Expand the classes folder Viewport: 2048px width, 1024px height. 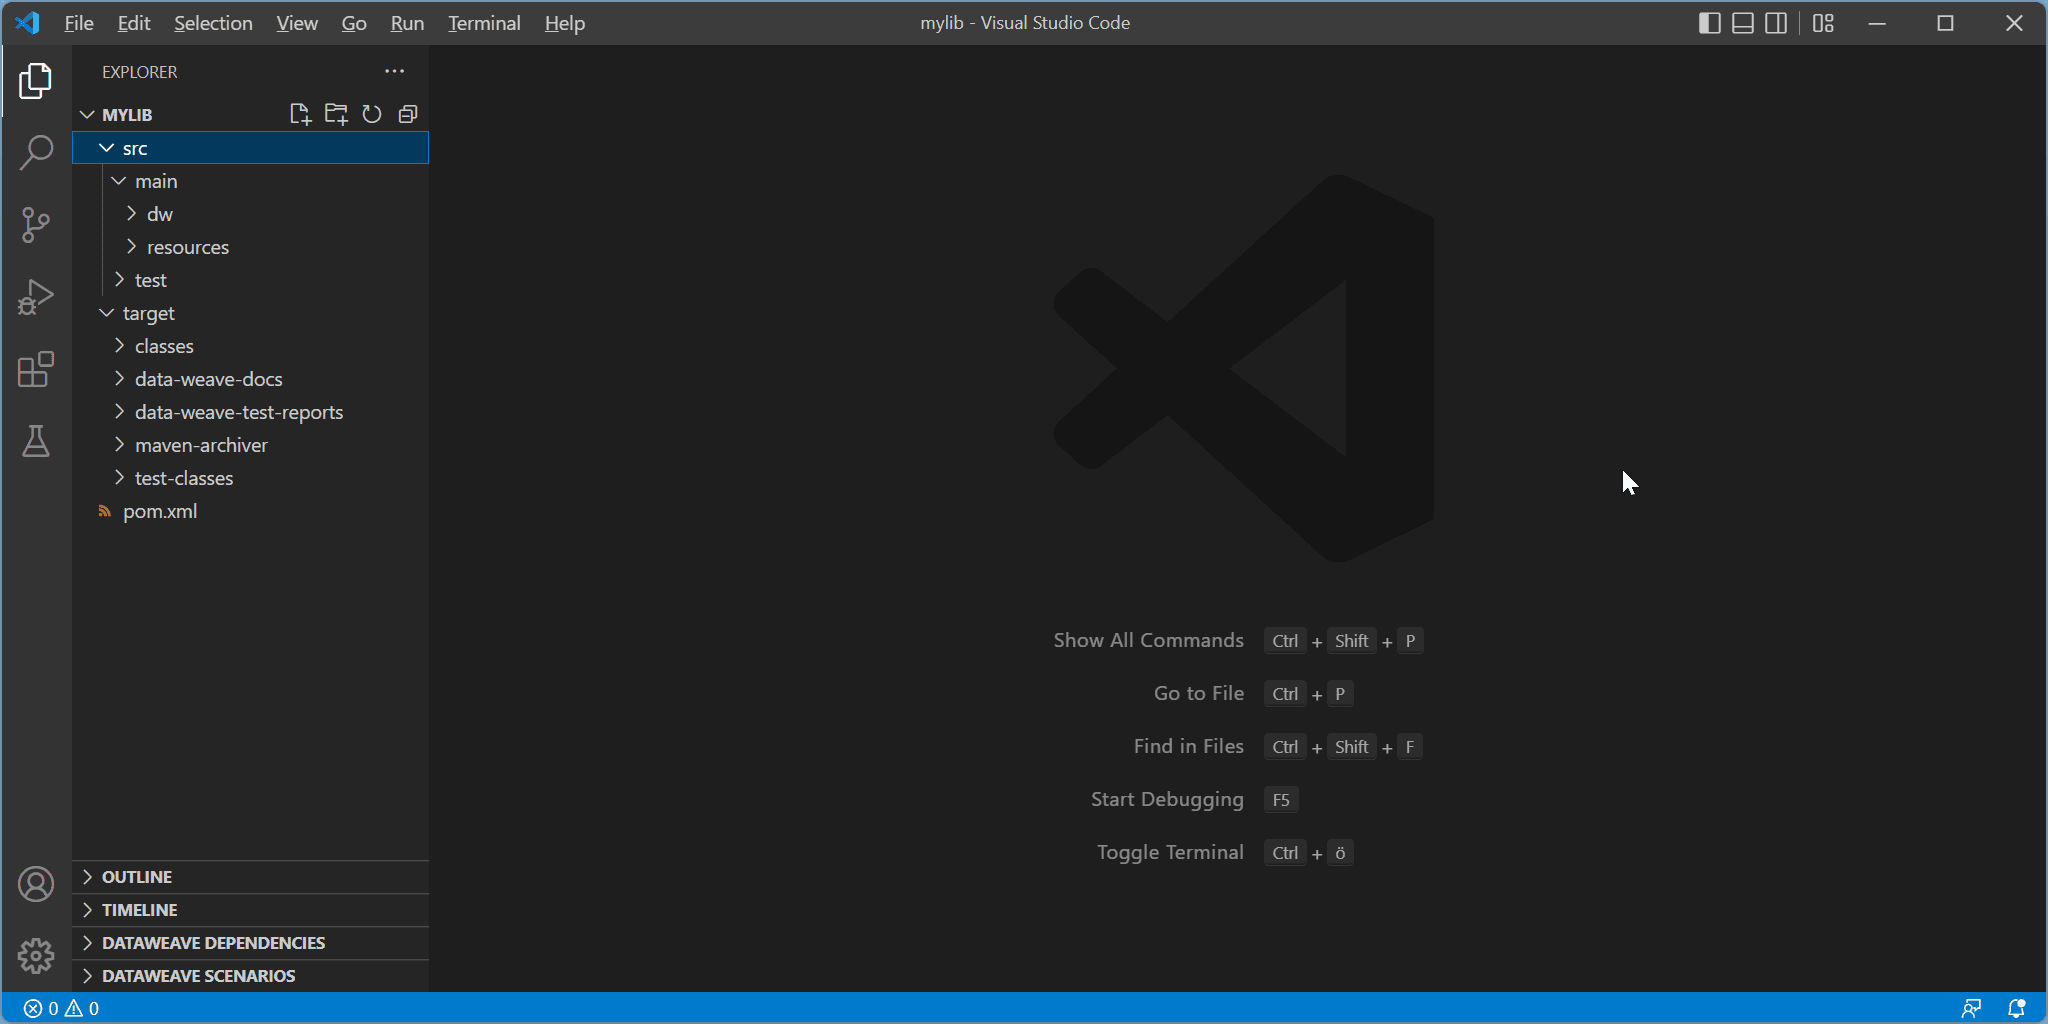tap(251, 346)
